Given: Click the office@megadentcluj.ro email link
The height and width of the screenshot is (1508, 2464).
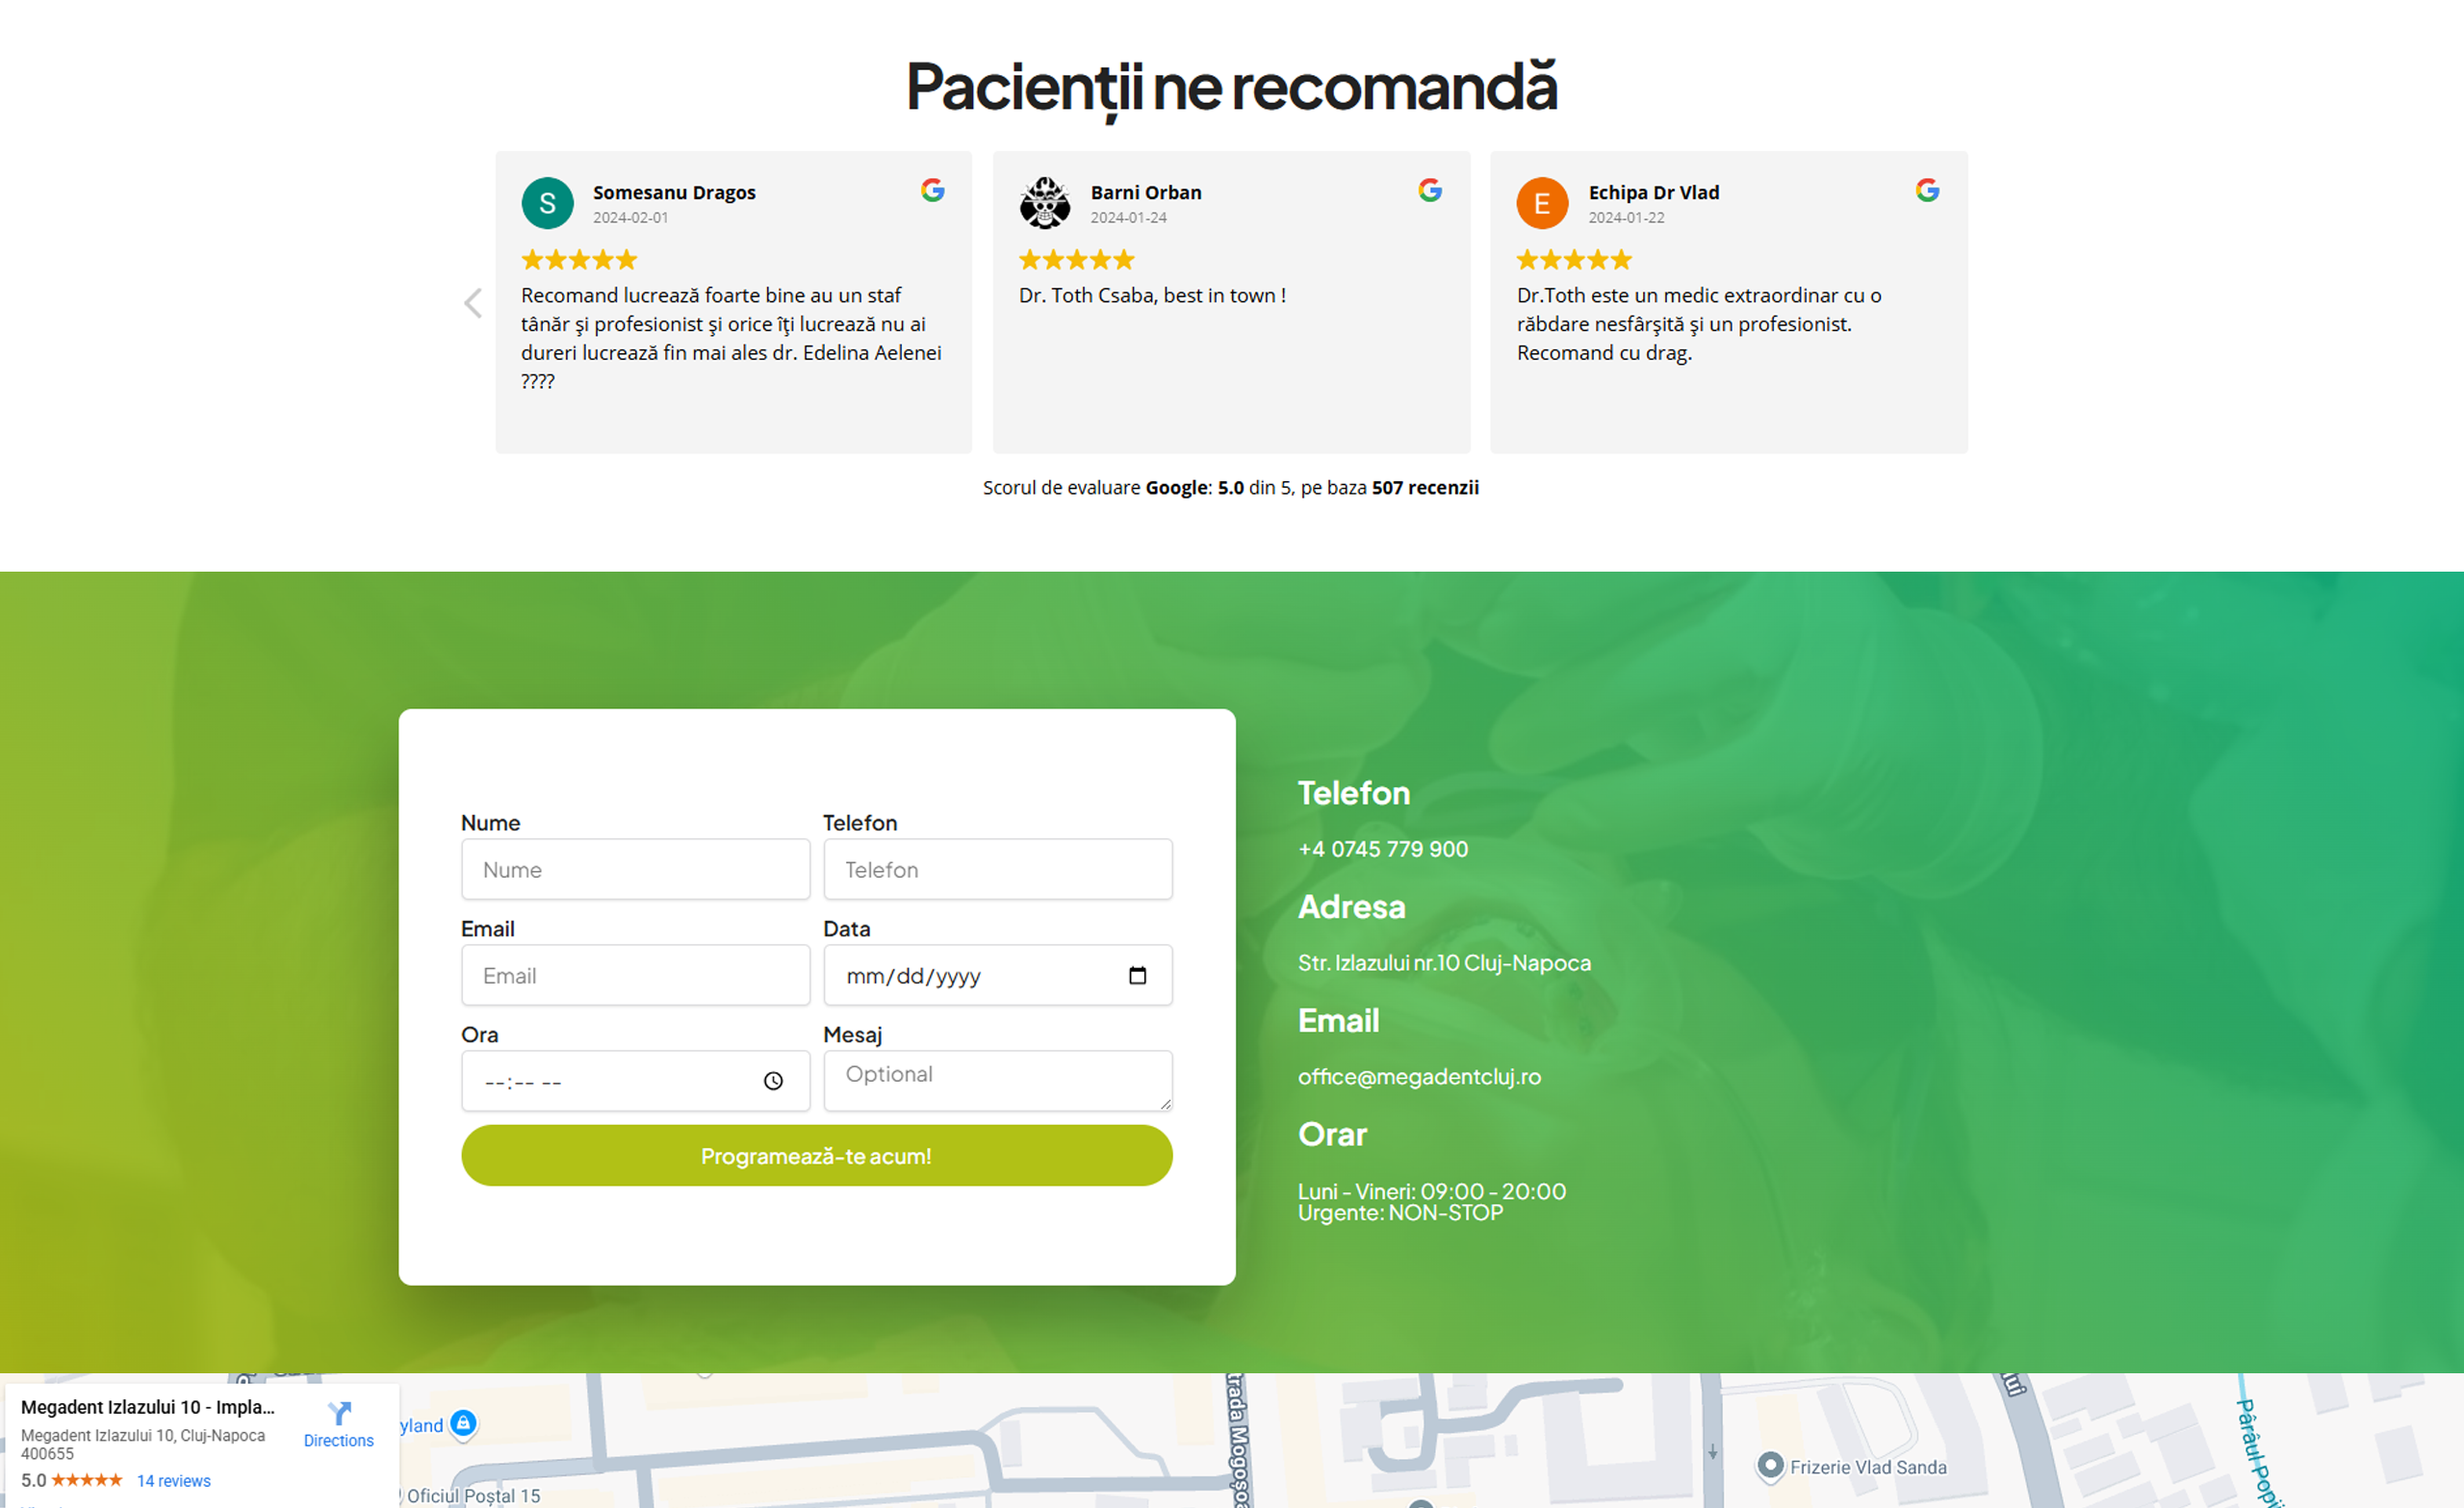Looking at the screenshot, I should point(1419,1077).
